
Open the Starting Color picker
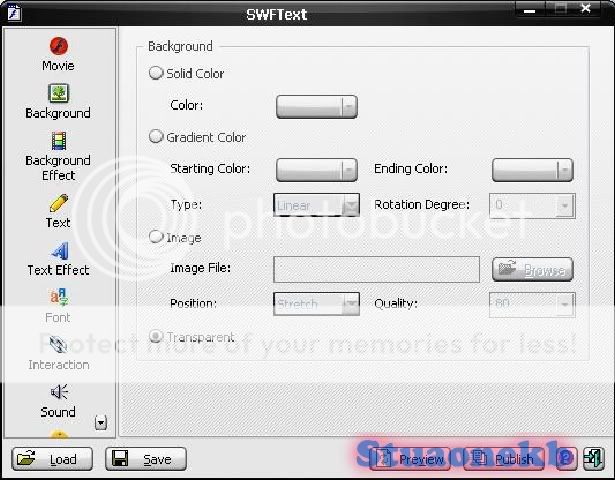pos(317,170)
